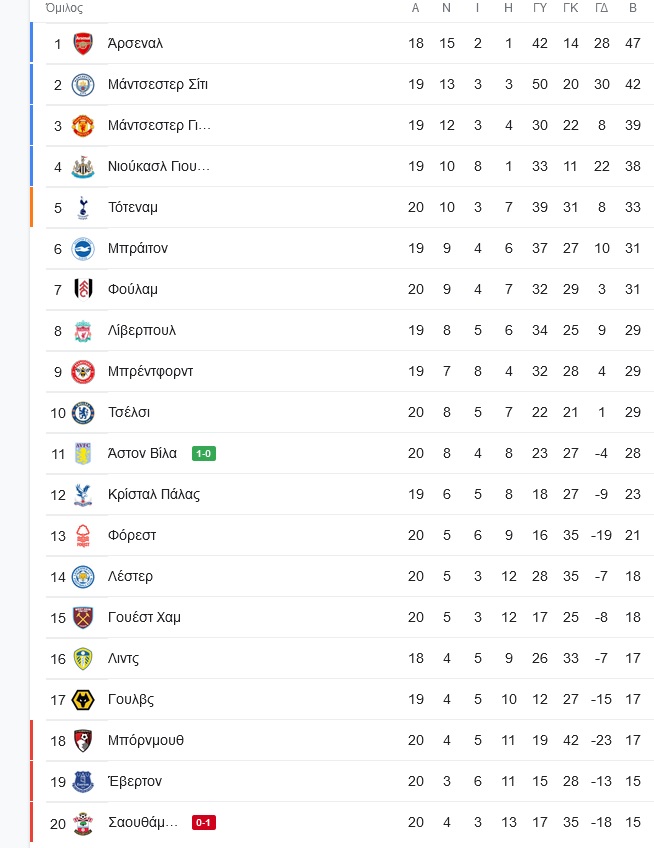Open the Μπρέντφορντ team link
This screenshot has height=848, width=654.
tap(150, 372)
